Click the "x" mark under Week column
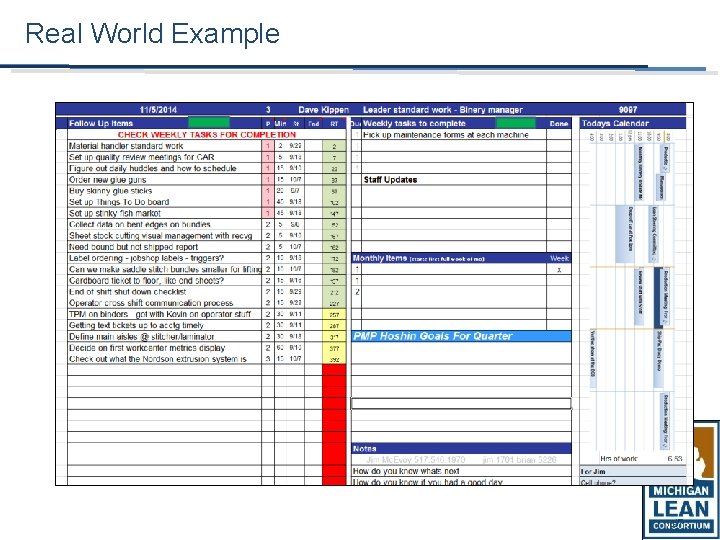Screen dimensions: 720x540 pos(559,270)
